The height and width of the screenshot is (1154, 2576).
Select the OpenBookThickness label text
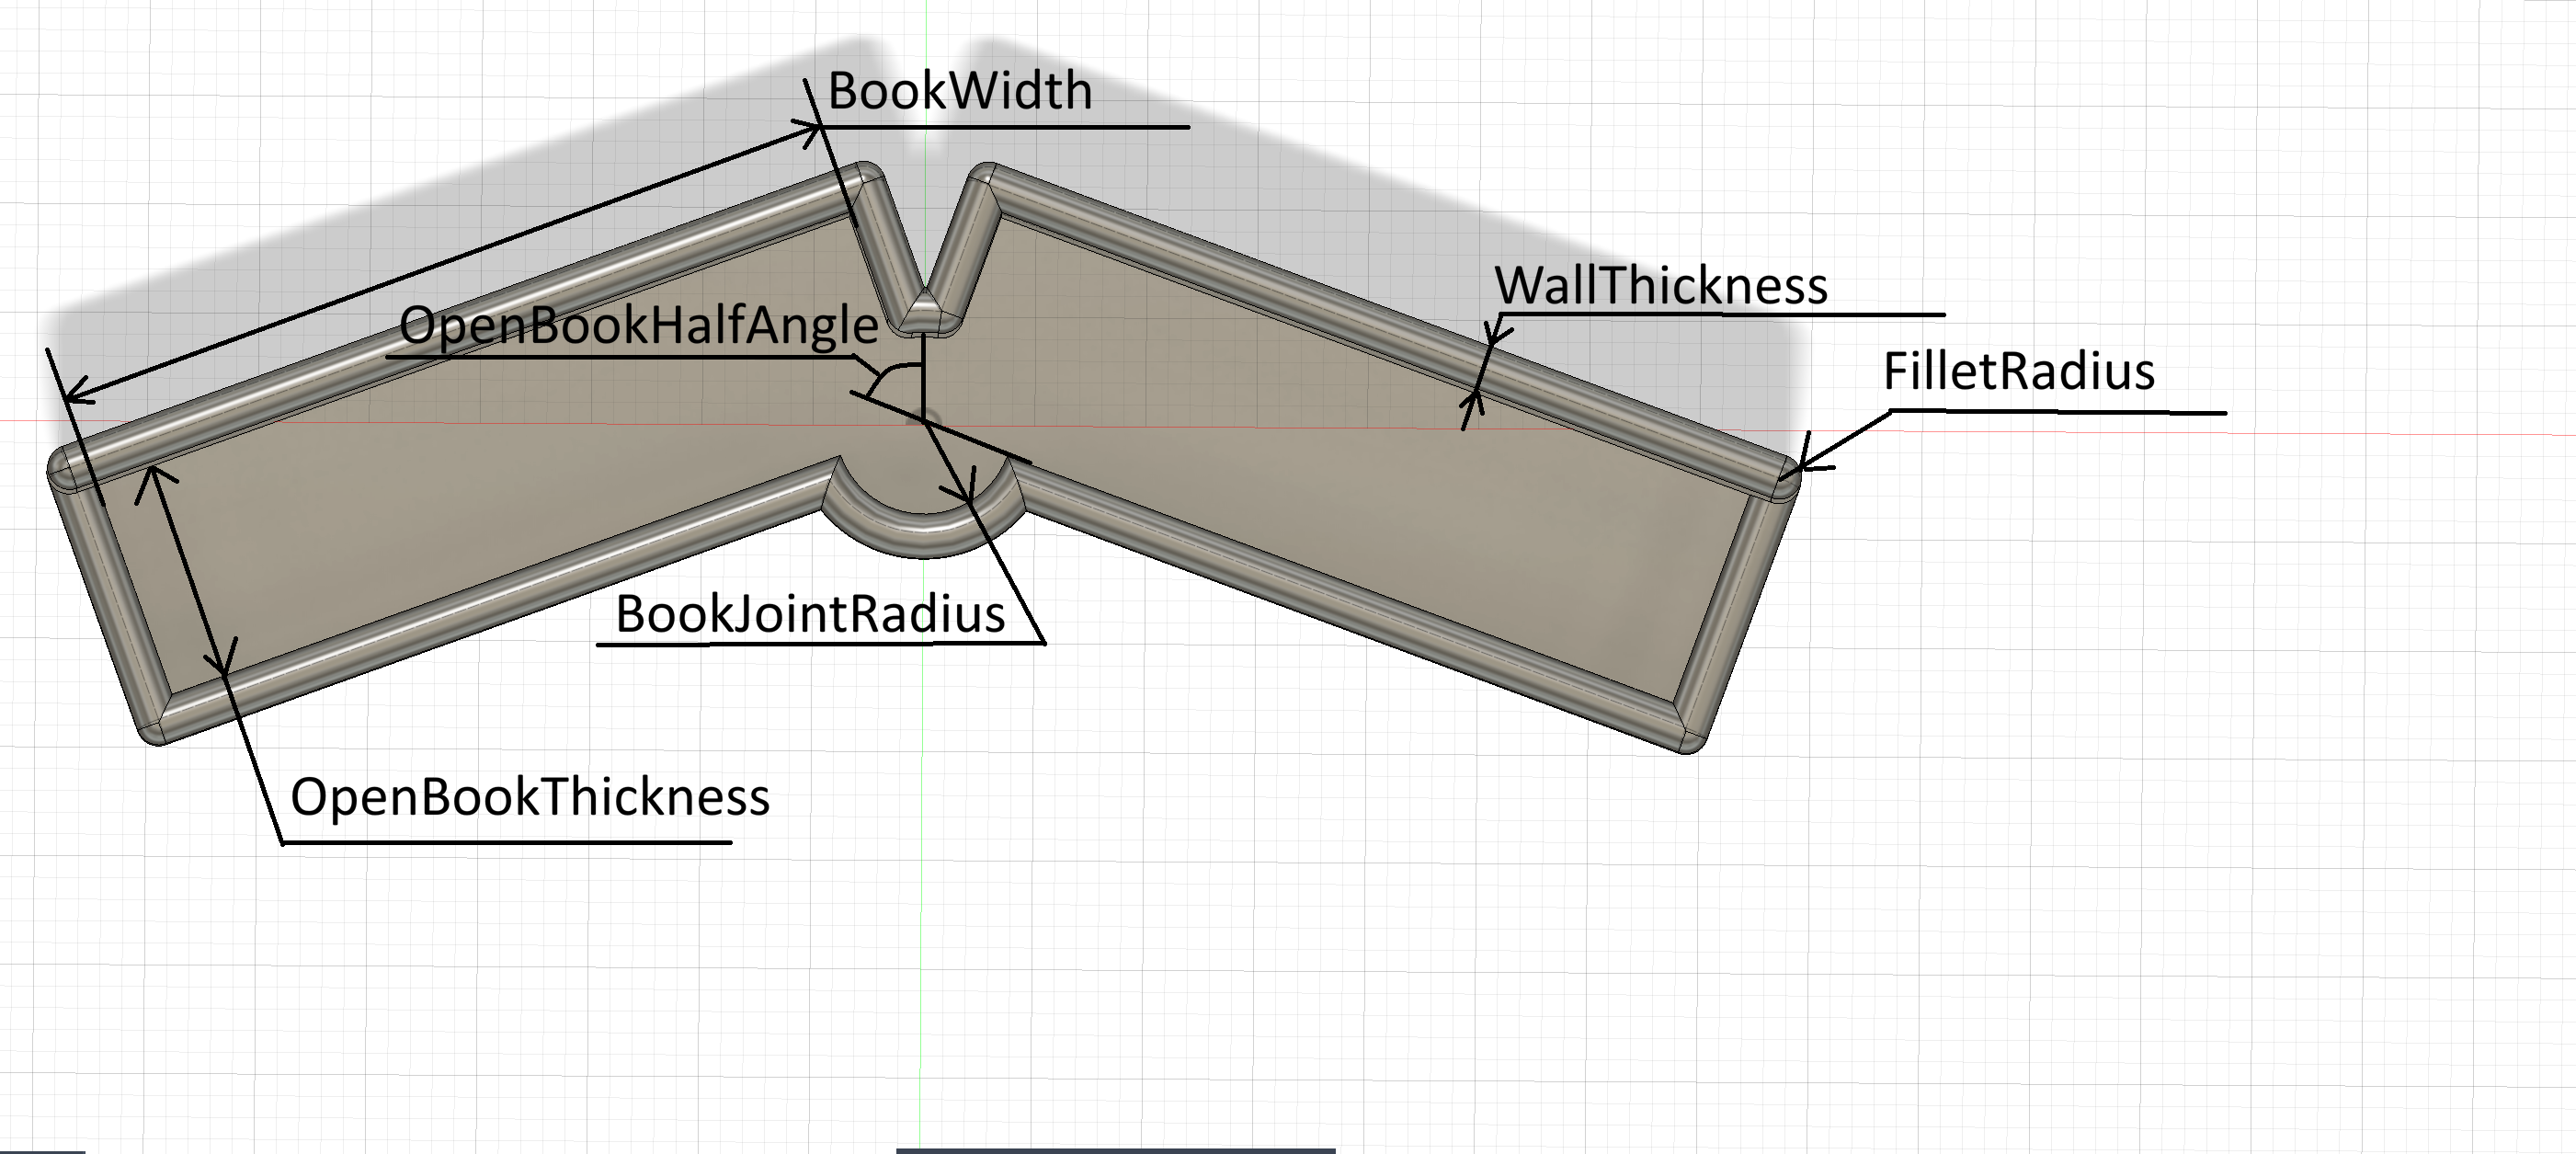(530, 797)
